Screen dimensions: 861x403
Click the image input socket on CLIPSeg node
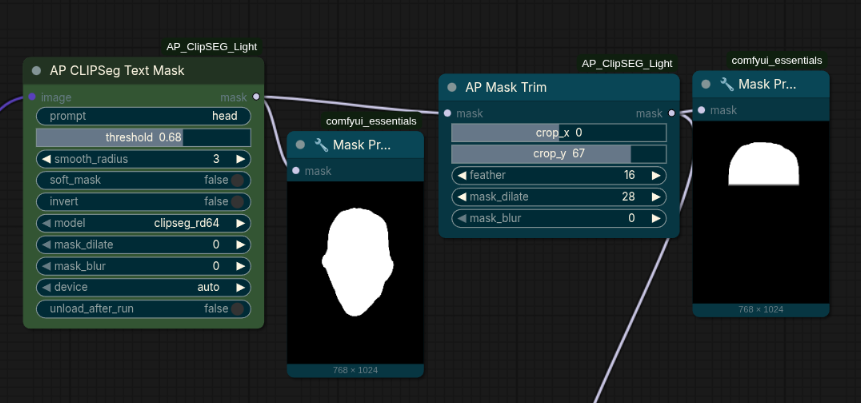point(32,97)
